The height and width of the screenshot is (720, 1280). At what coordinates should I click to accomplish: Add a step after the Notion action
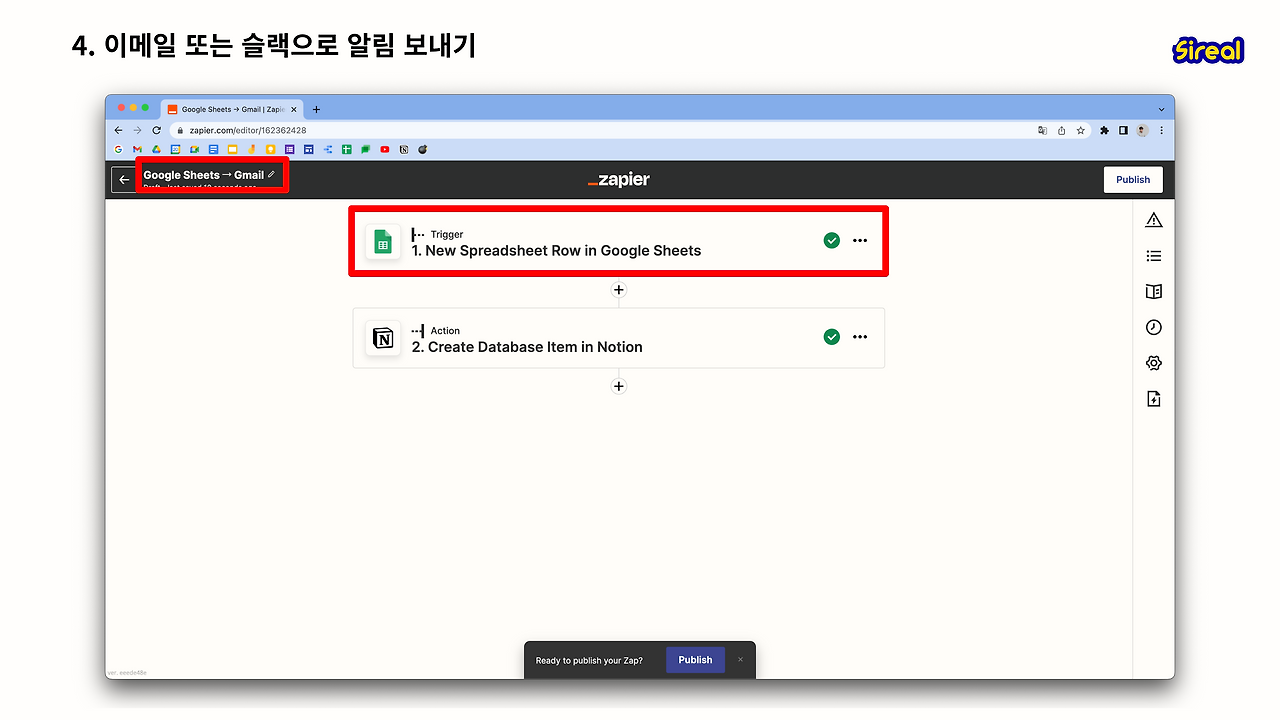619,386
